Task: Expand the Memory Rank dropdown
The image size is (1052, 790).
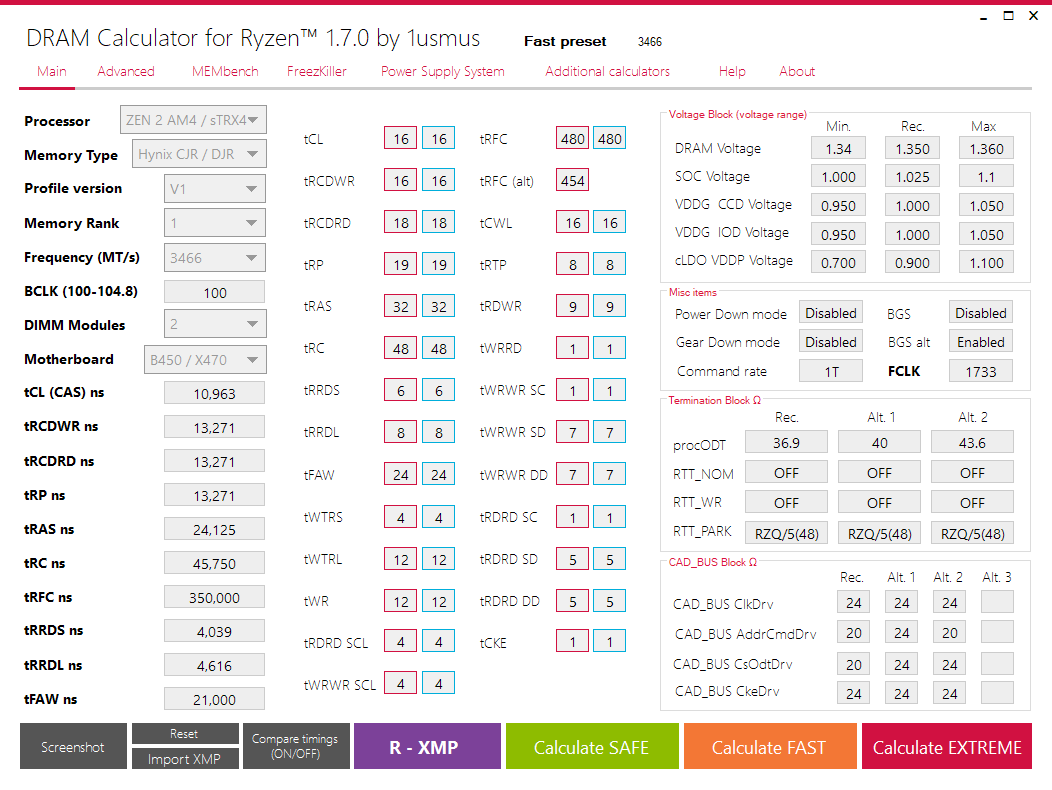Action: [x=215, y=222]
